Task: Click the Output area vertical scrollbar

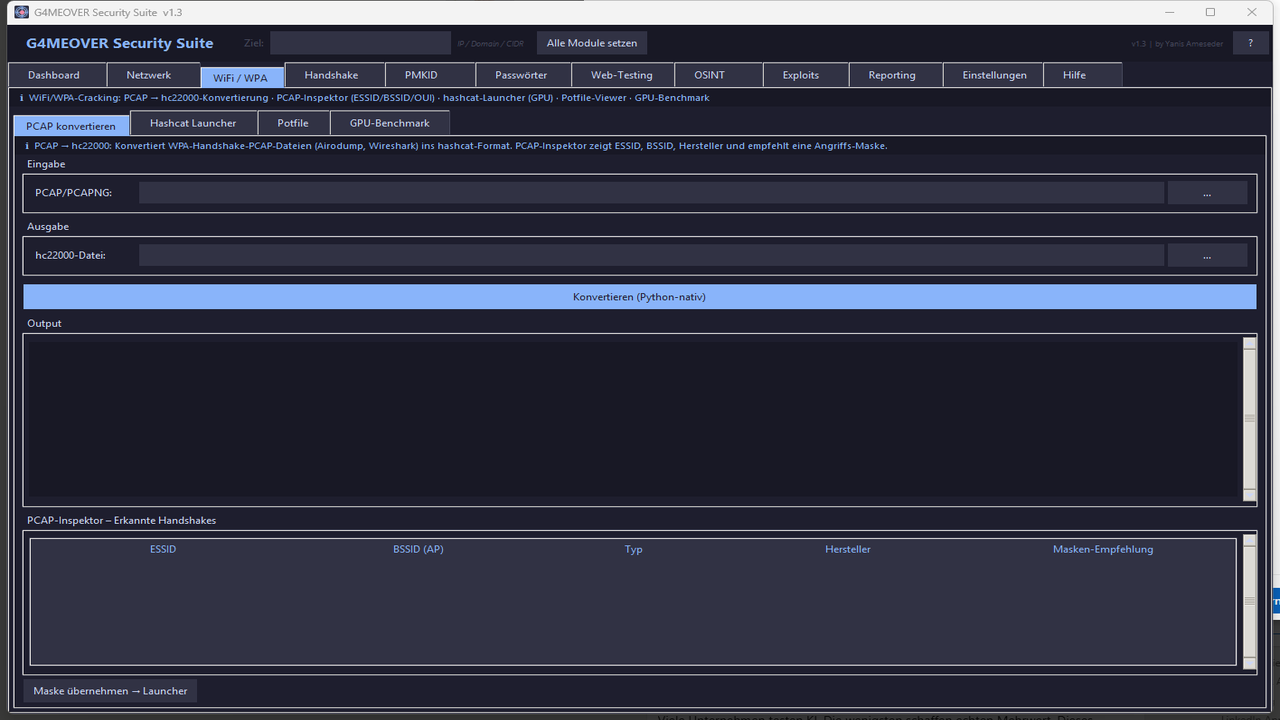Action: pyautogui.click(x=1249, y=420)
